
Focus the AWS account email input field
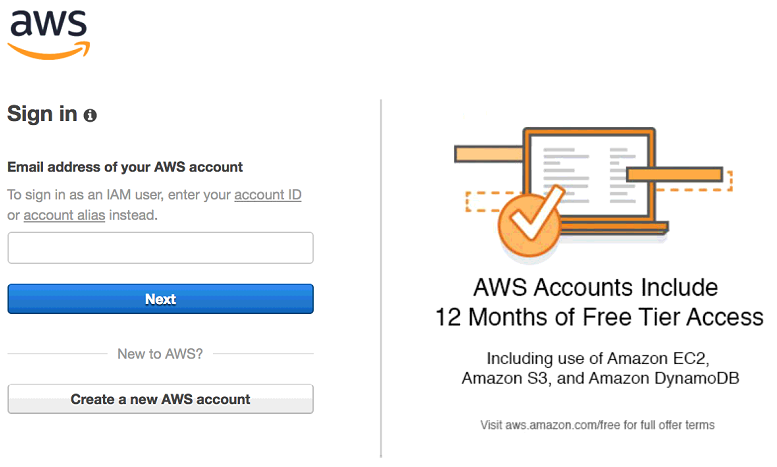tap(161, 248)
